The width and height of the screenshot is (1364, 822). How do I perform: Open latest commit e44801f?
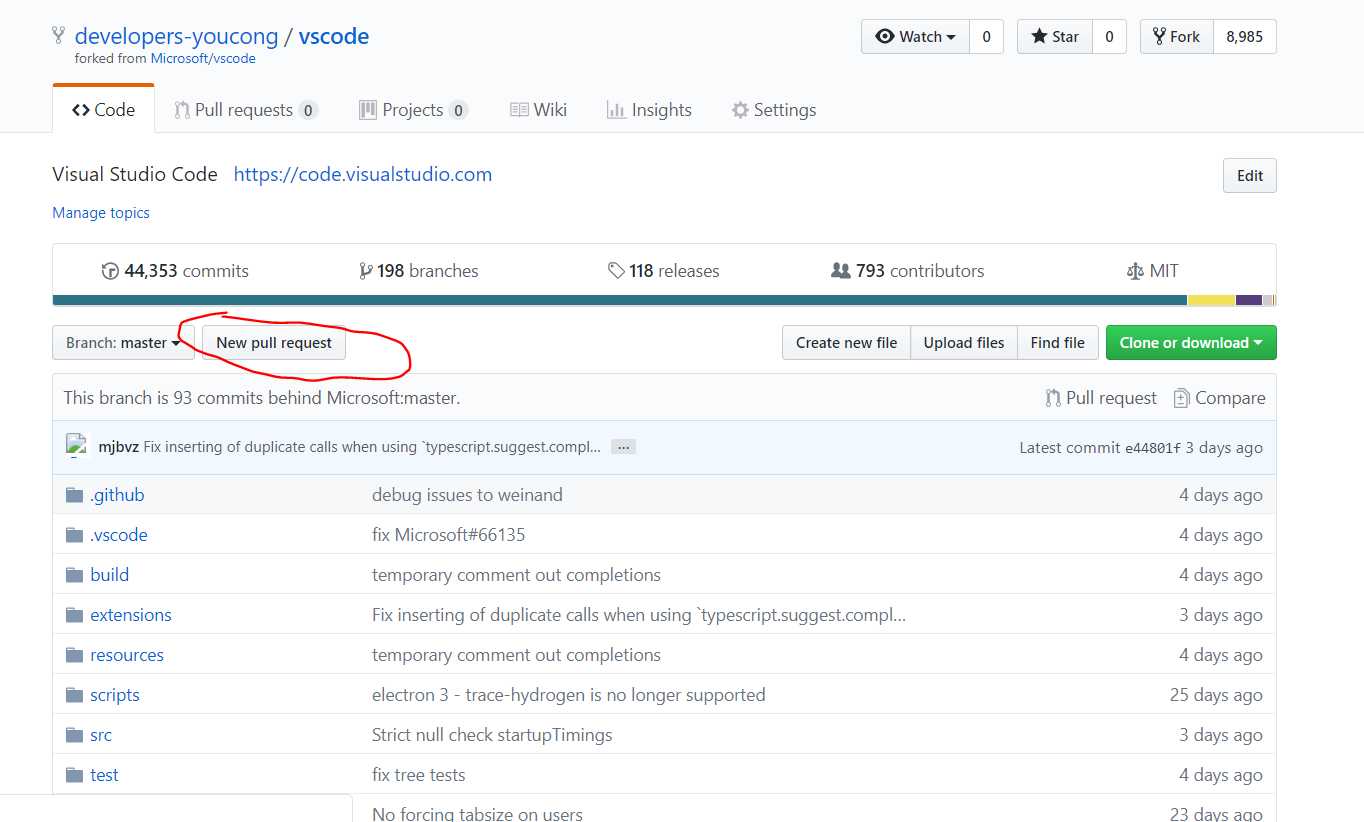click(x=1154, y=448)
